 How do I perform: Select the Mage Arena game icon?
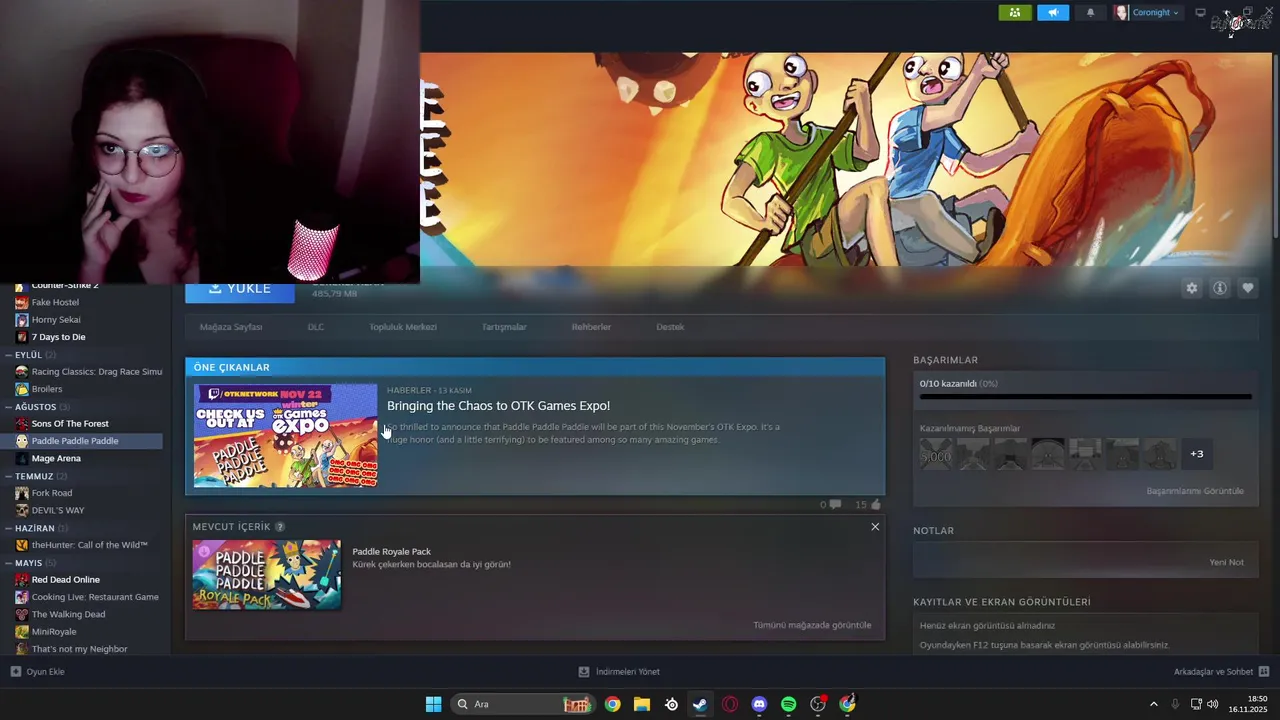[22, 458]
